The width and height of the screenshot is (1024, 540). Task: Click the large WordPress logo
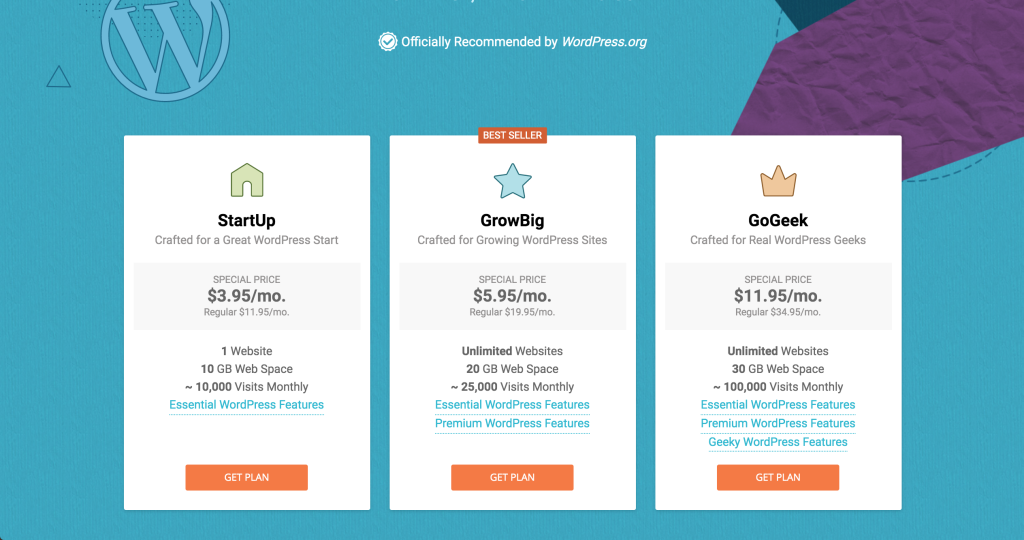tap(165, 46)
